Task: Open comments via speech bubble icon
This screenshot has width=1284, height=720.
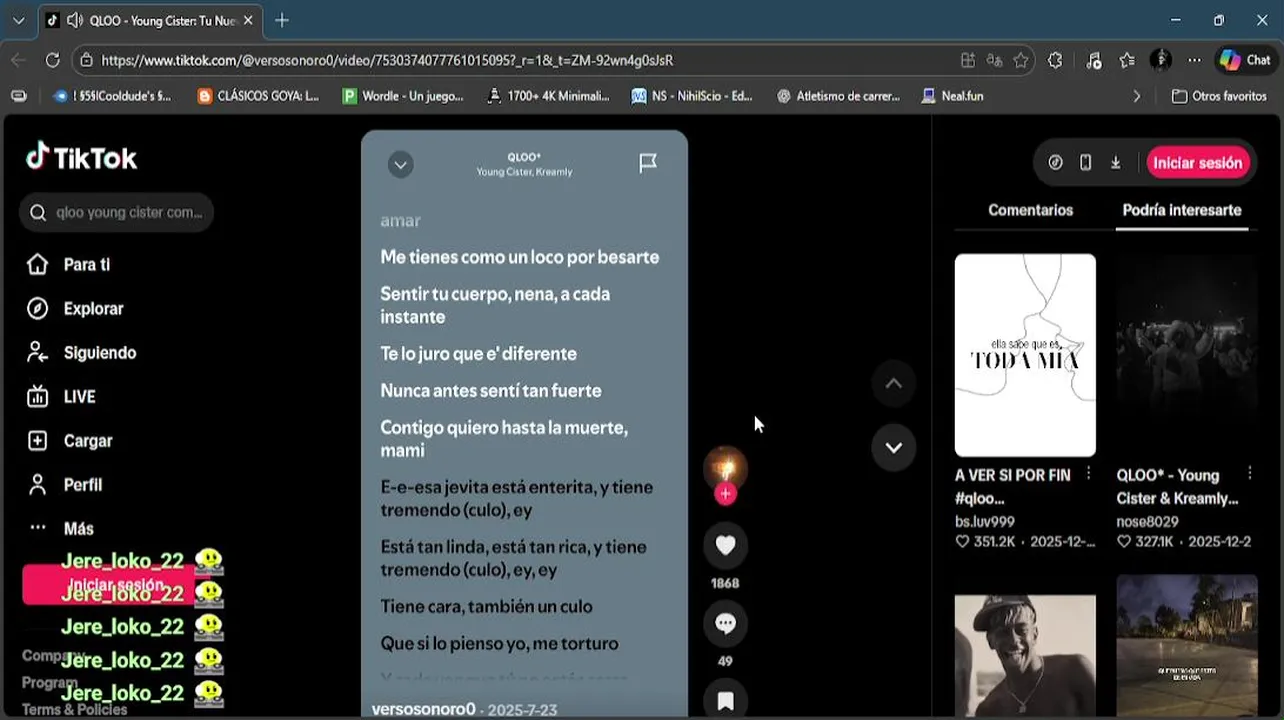Action: 725,623
